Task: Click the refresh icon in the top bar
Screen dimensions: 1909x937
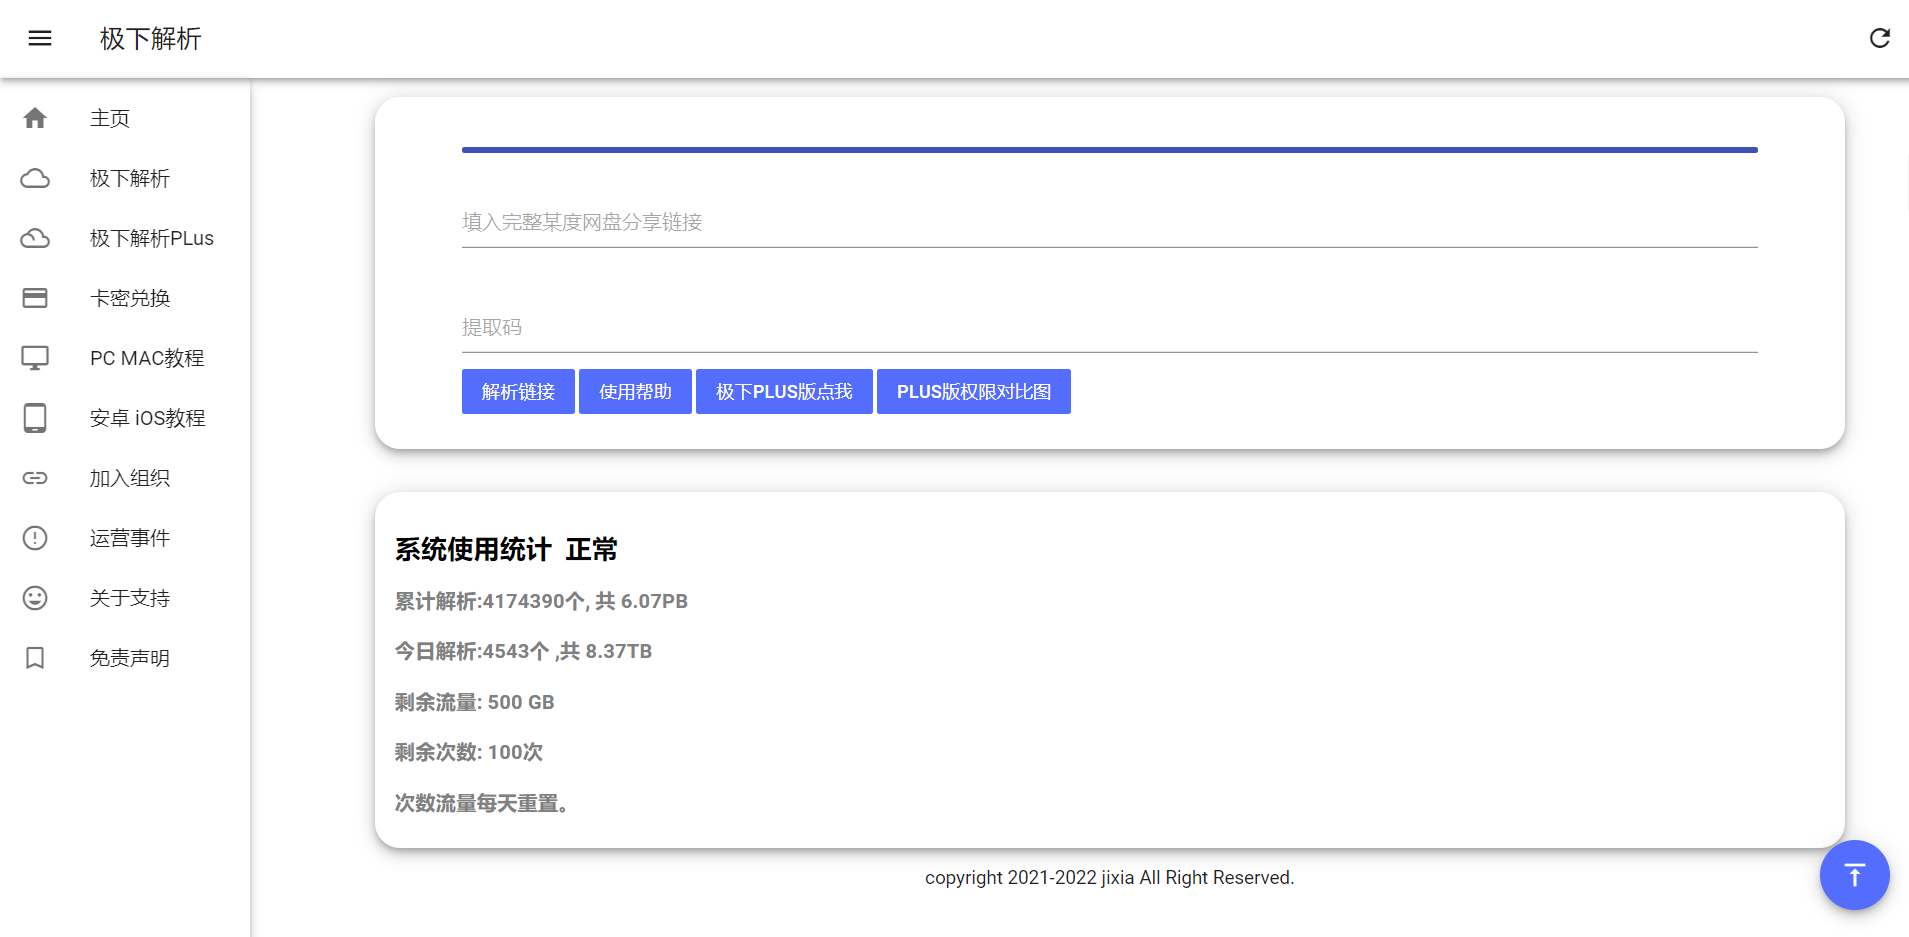Action: (x=1880, y=38)
